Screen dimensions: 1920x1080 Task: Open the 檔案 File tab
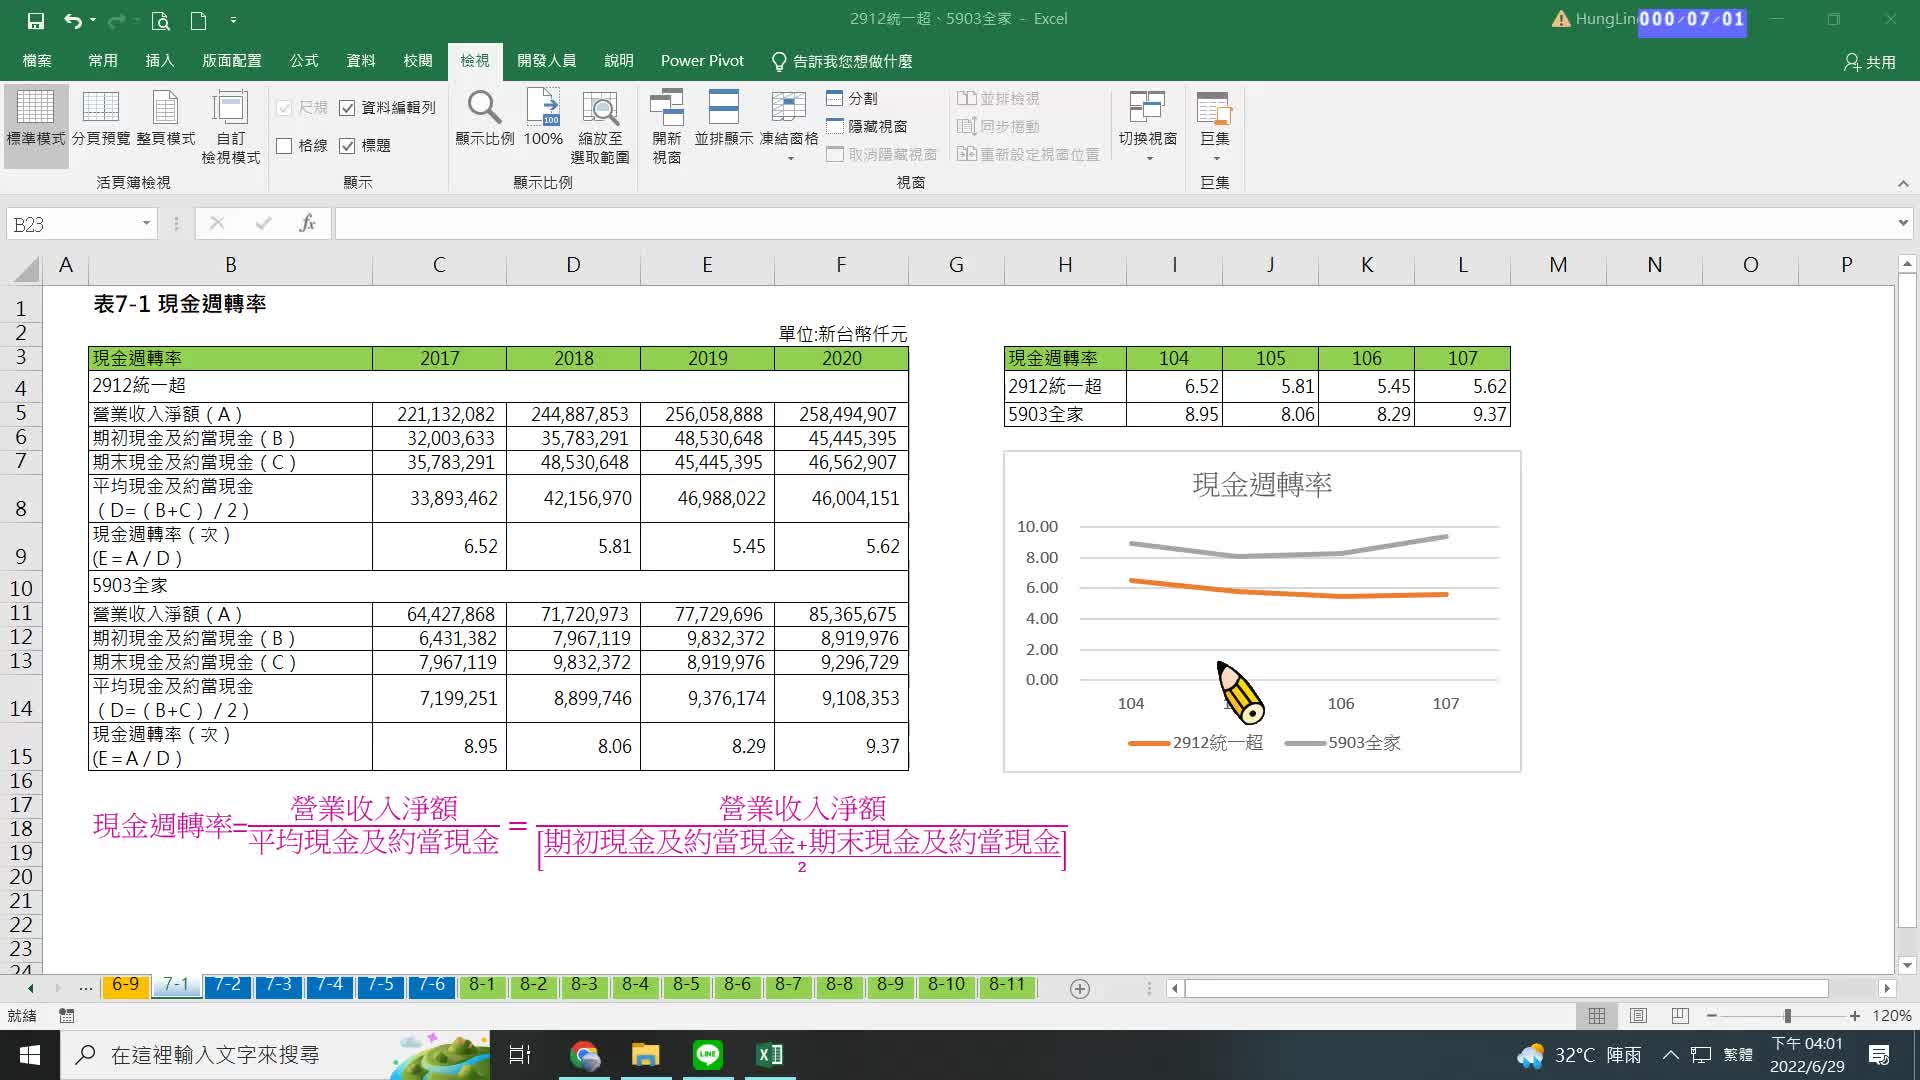37,61
